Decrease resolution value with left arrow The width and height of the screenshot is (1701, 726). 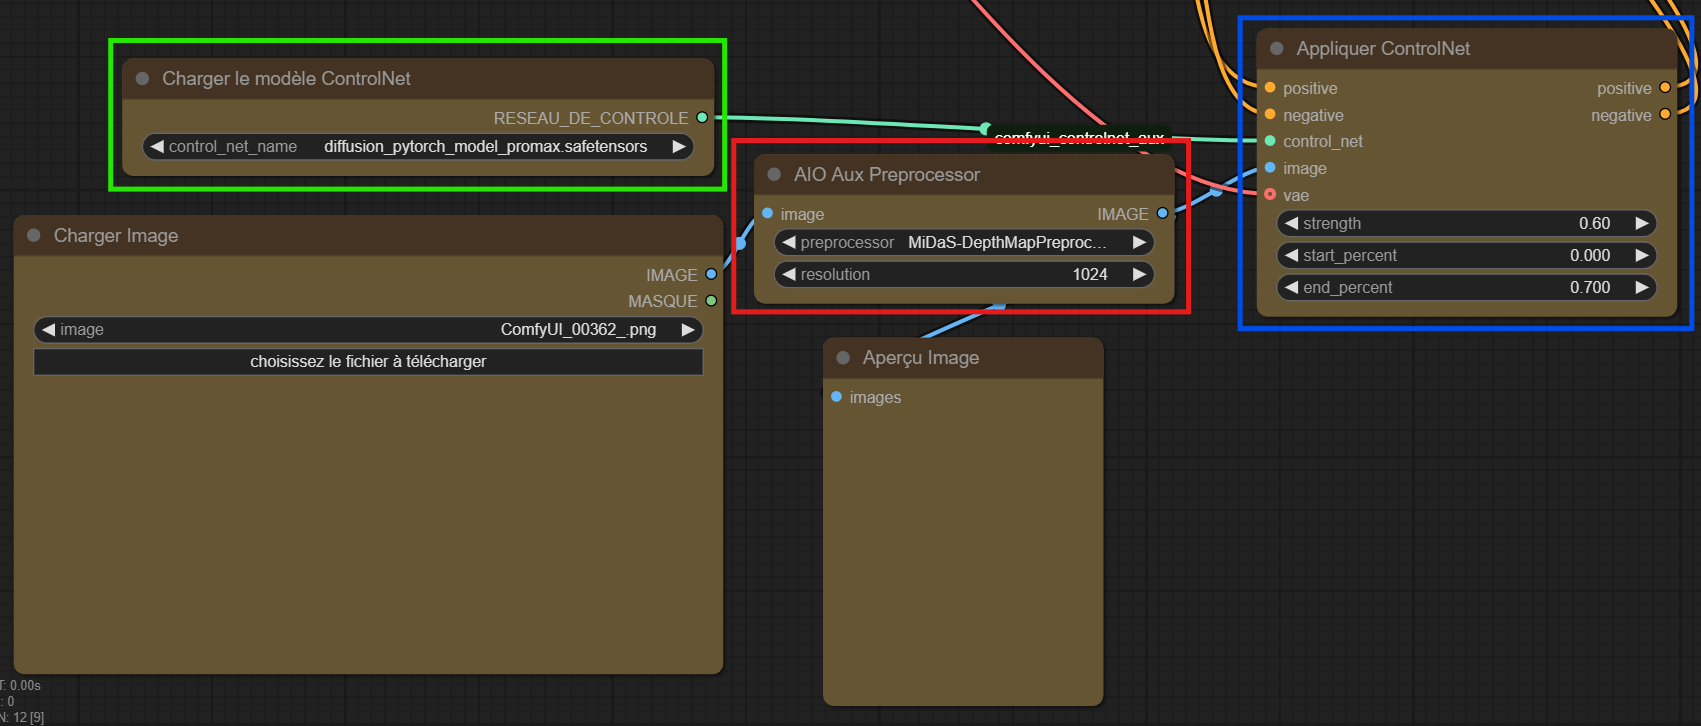(789, 275)
